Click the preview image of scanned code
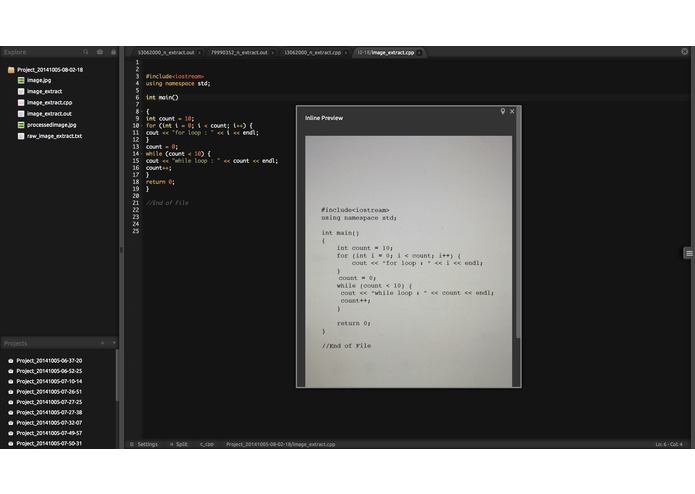This screenshot has width=695, height=494. click(408, 261)
